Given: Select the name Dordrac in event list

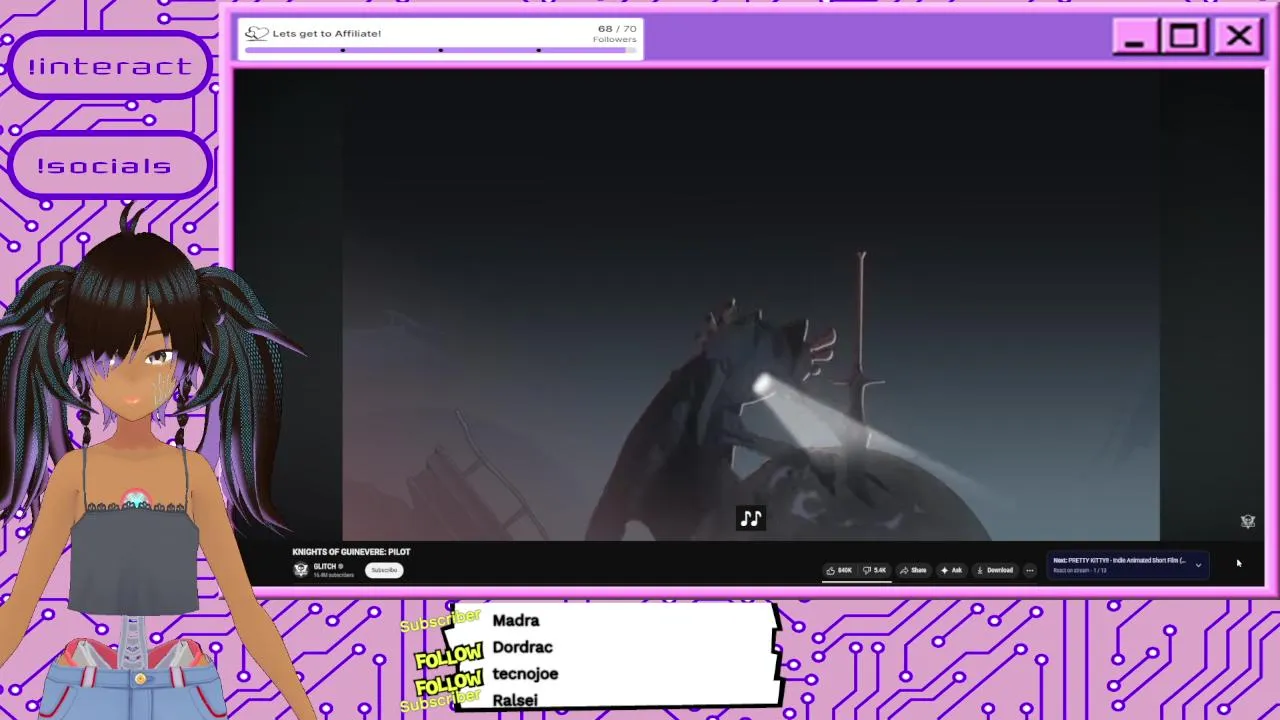Looking at the screenshot, I should point(522,647).
